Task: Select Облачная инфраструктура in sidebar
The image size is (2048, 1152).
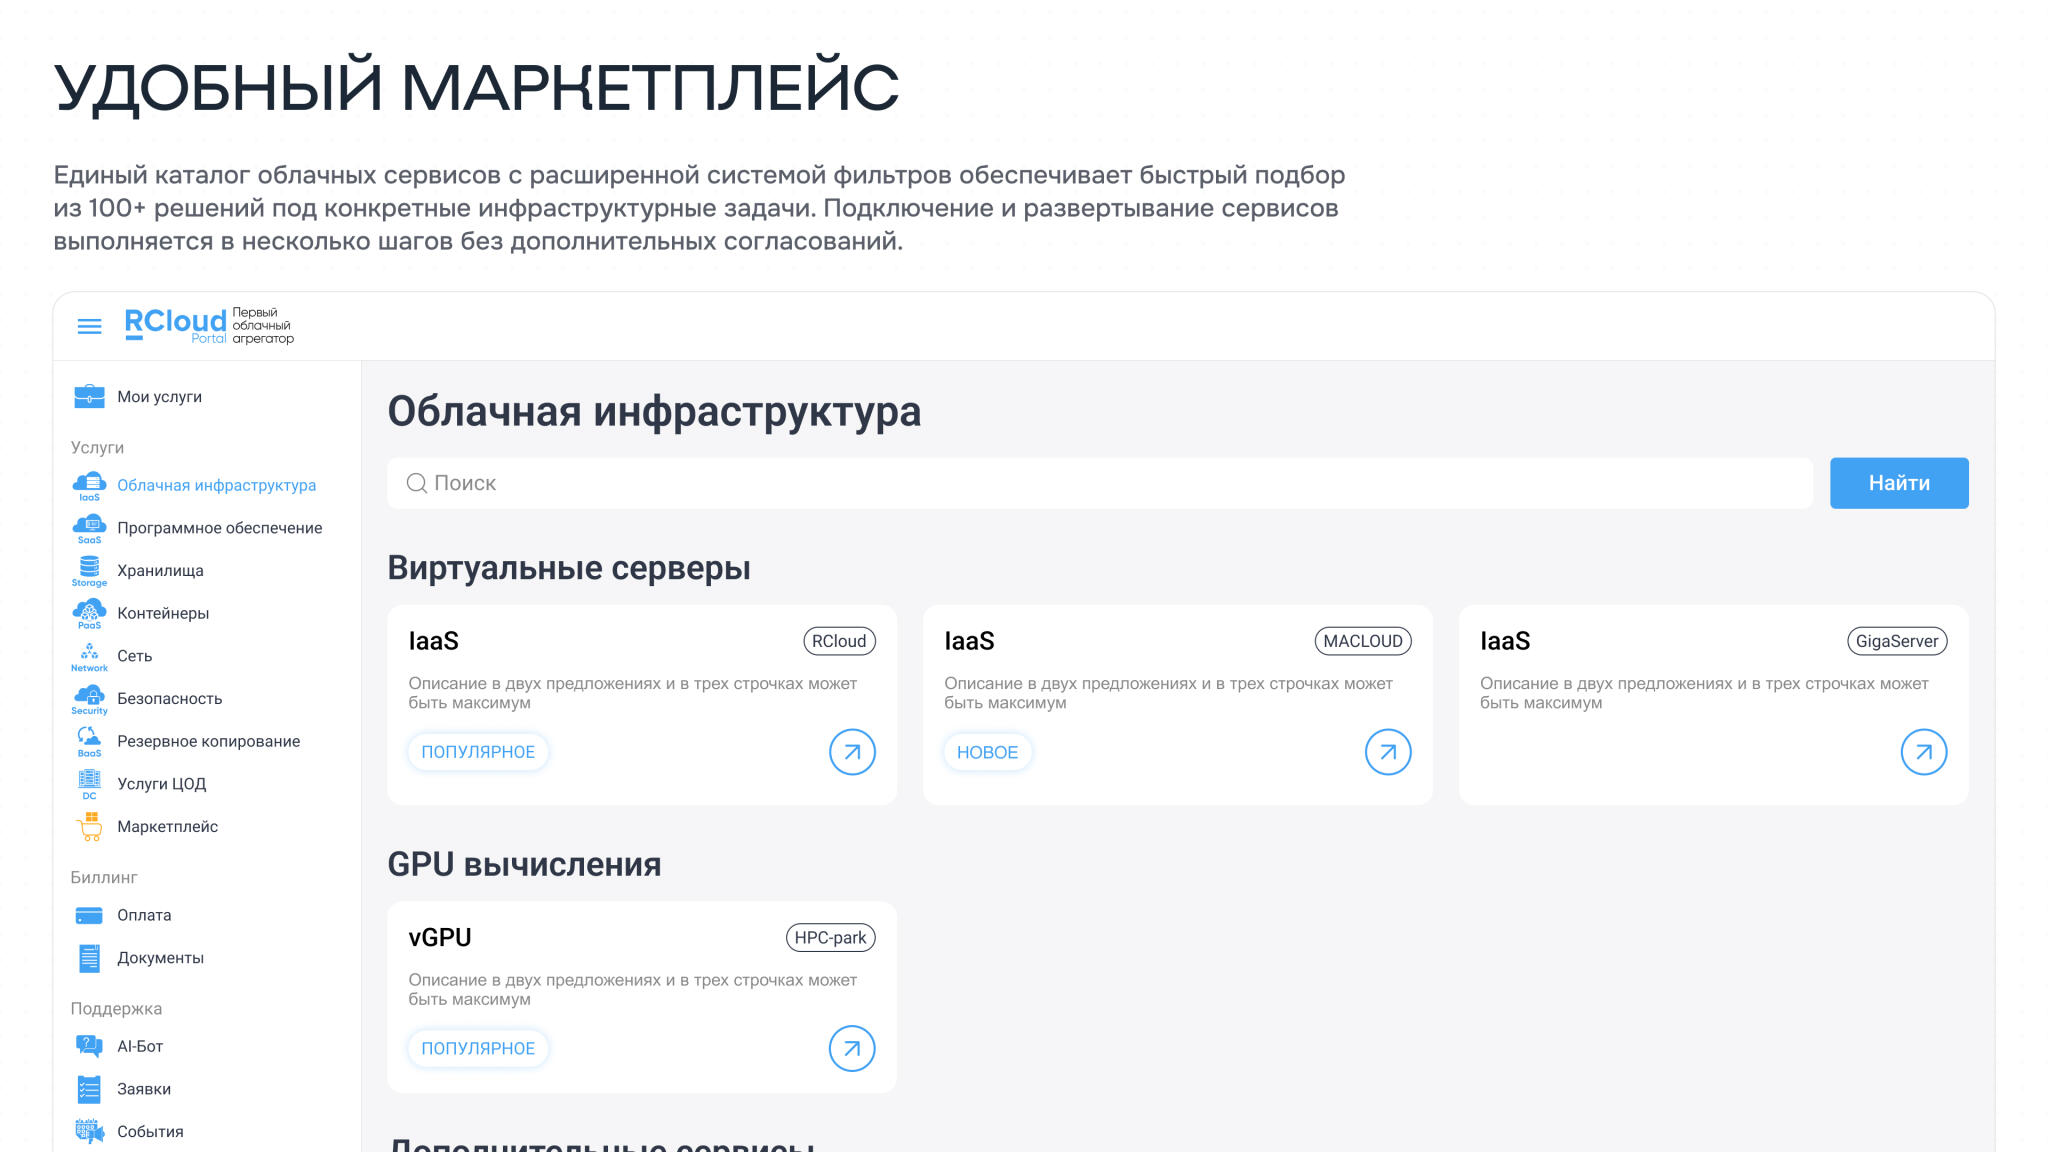Action: (216, 485)
